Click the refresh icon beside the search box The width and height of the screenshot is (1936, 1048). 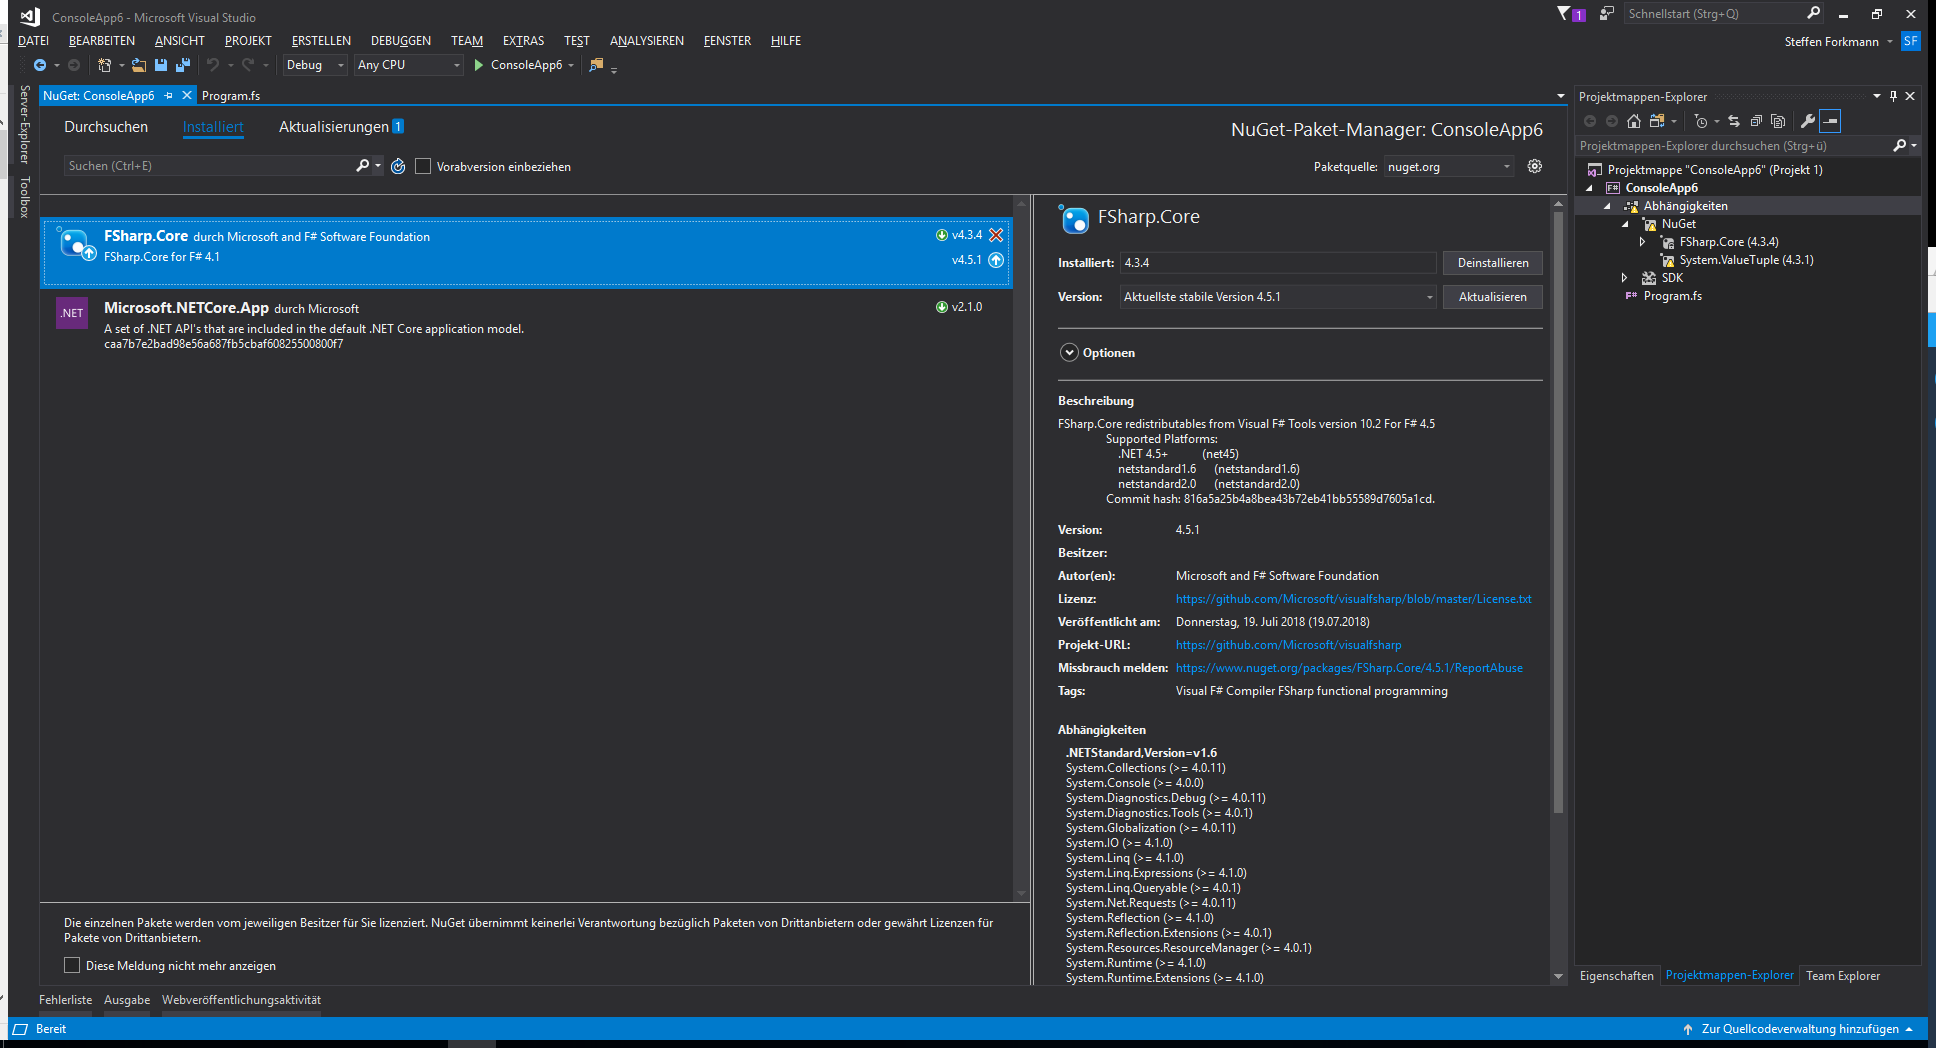[x=398, y=166]
